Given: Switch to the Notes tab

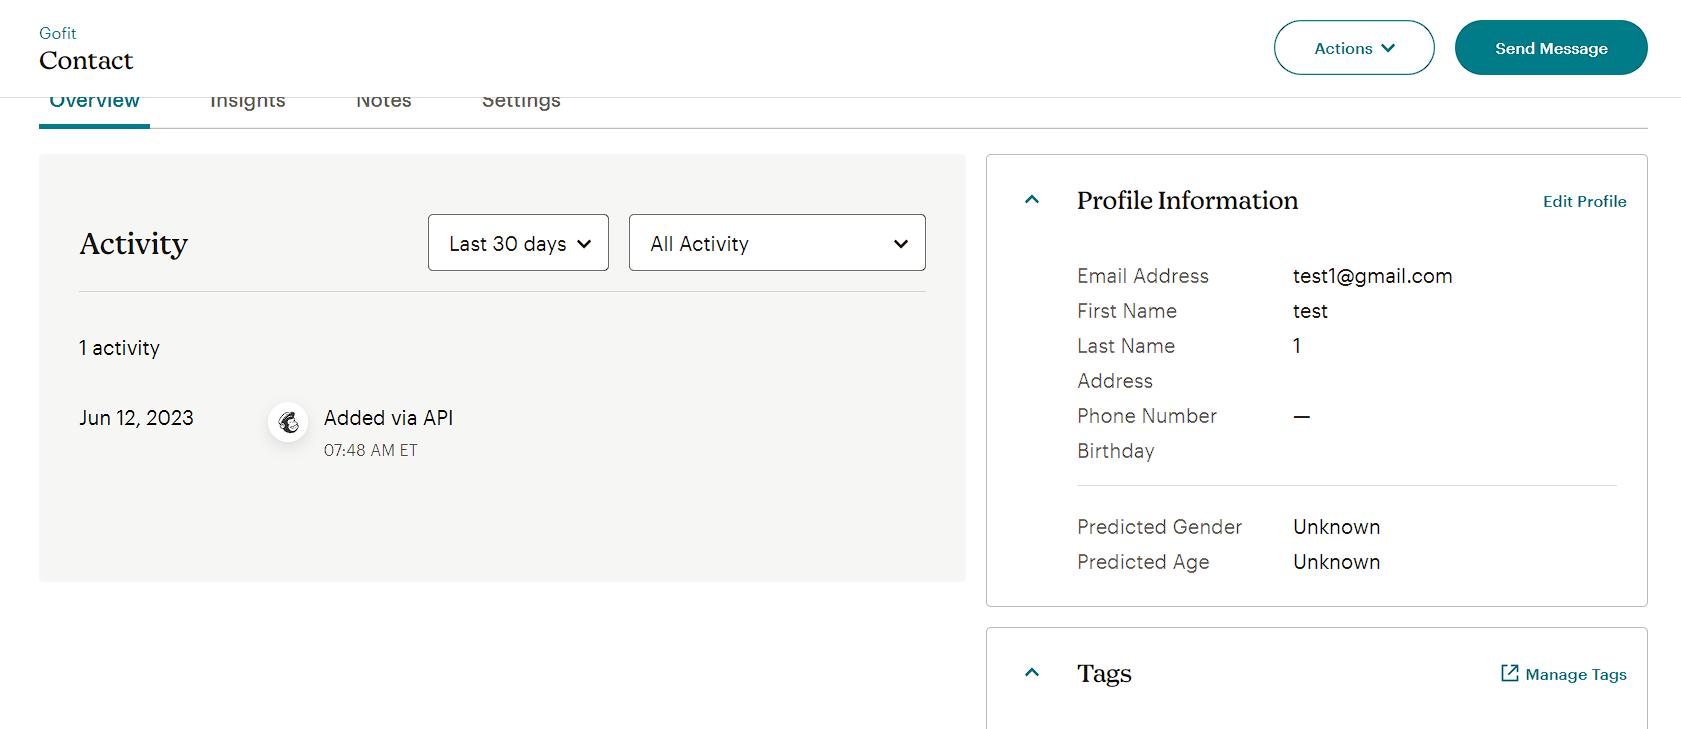Looking at the screenshot, I should pyautogui.click(x=384, y=99).
